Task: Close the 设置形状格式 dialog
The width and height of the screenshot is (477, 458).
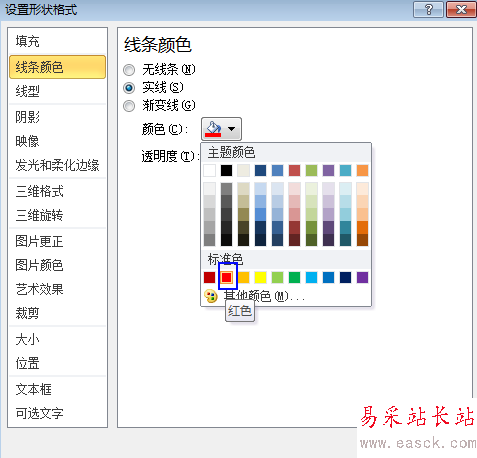Action: point(461,9)
